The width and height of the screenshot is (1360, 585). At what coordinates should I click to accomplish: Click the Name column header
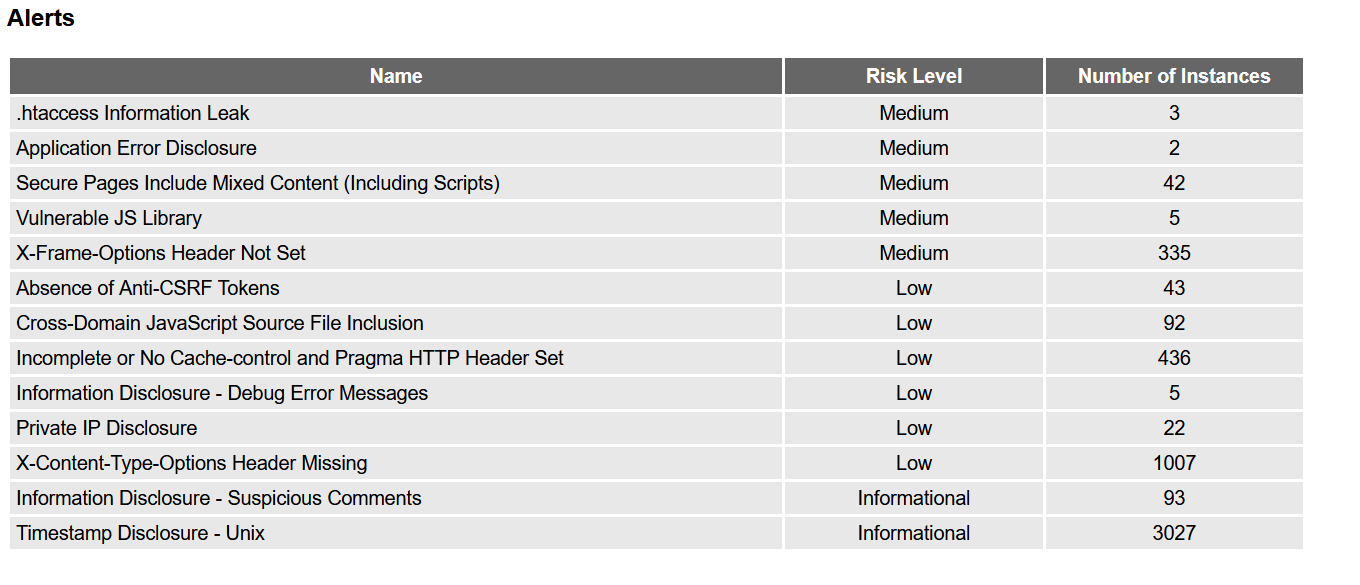396,76
